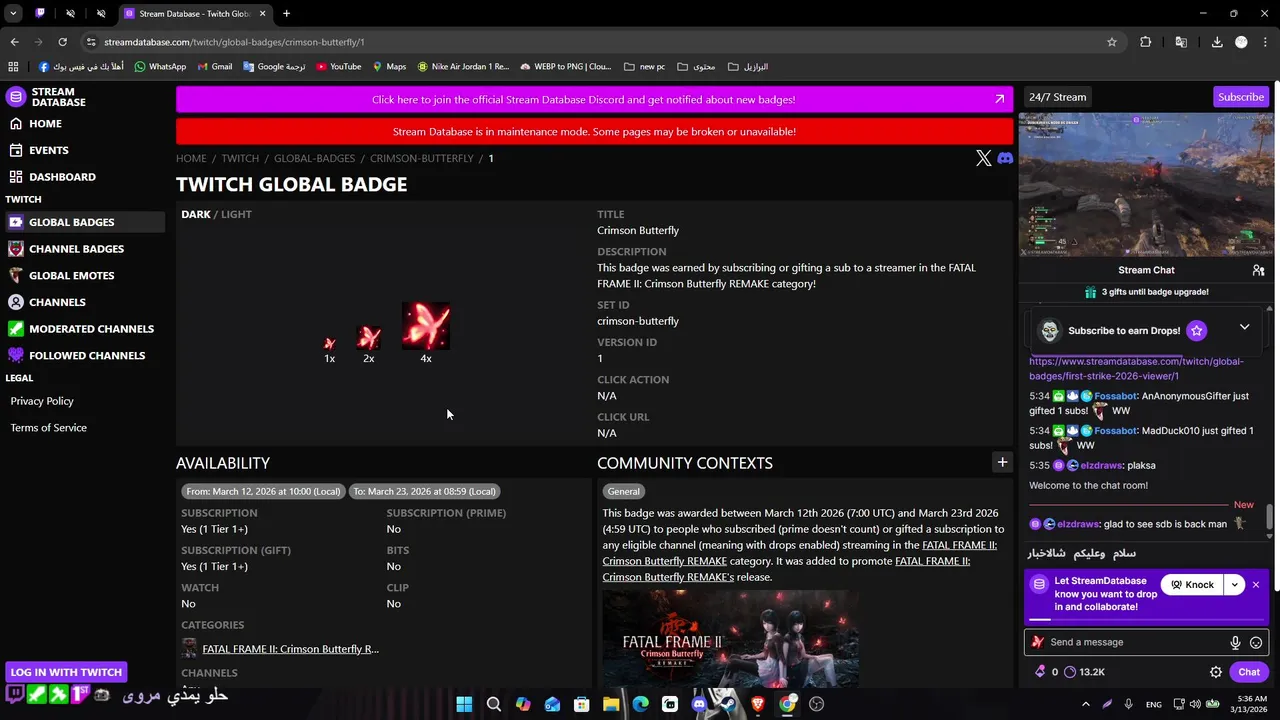
Task: Click the CHANNELS sidebar icon
Action: click(x=15, y=302)
